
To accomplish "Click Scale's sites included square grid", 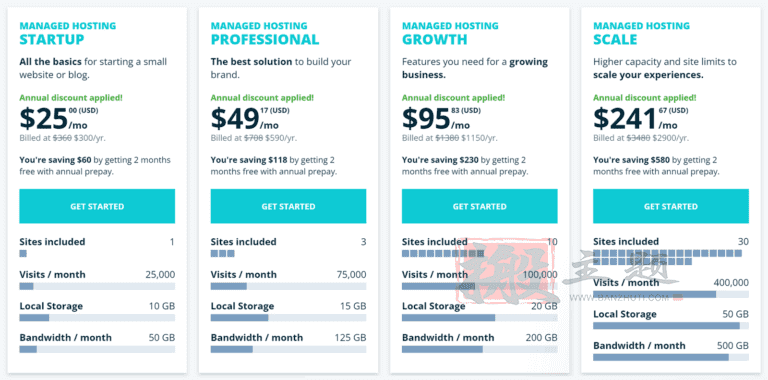I will pos(668,258).
